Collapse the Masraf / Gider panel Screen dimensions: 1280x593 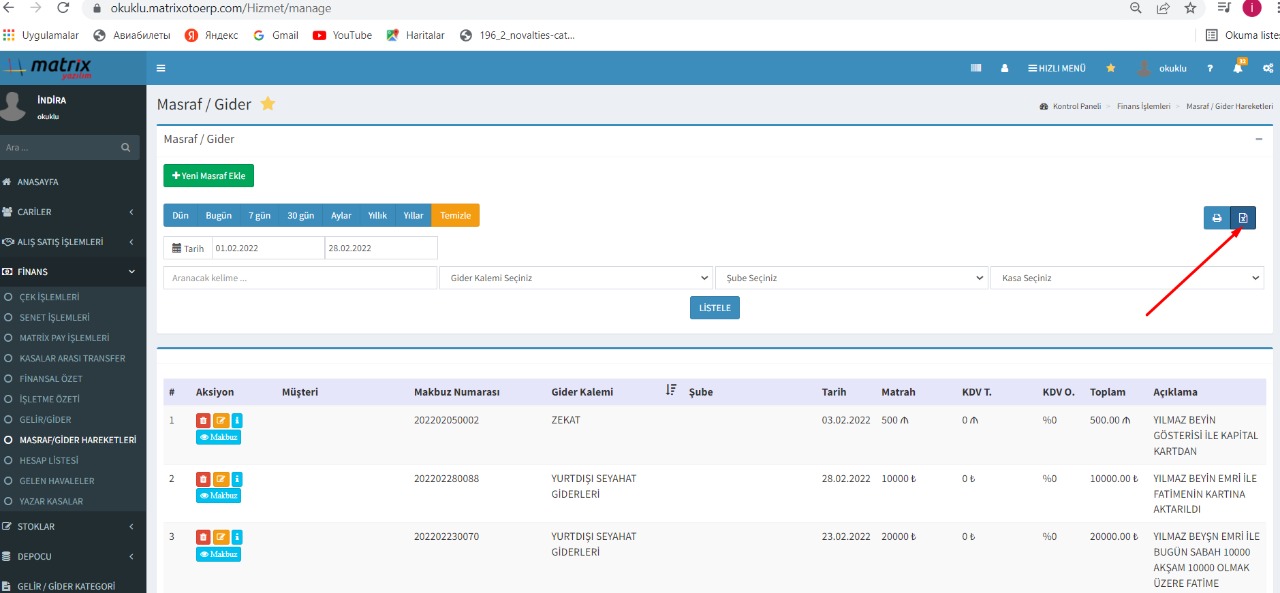(1259, 139)
